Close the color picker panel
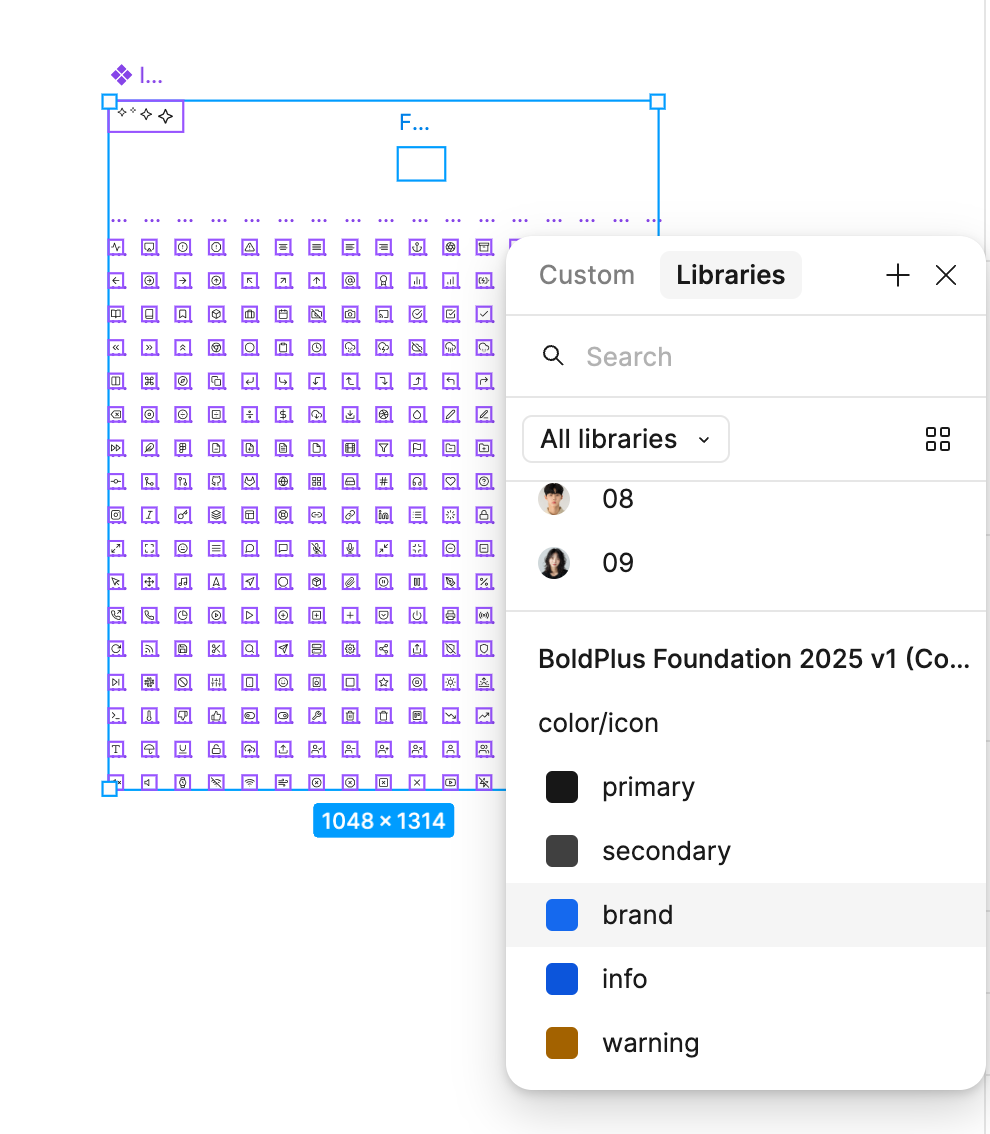This screenshot has width=990, height=1134. click(946, 275)
